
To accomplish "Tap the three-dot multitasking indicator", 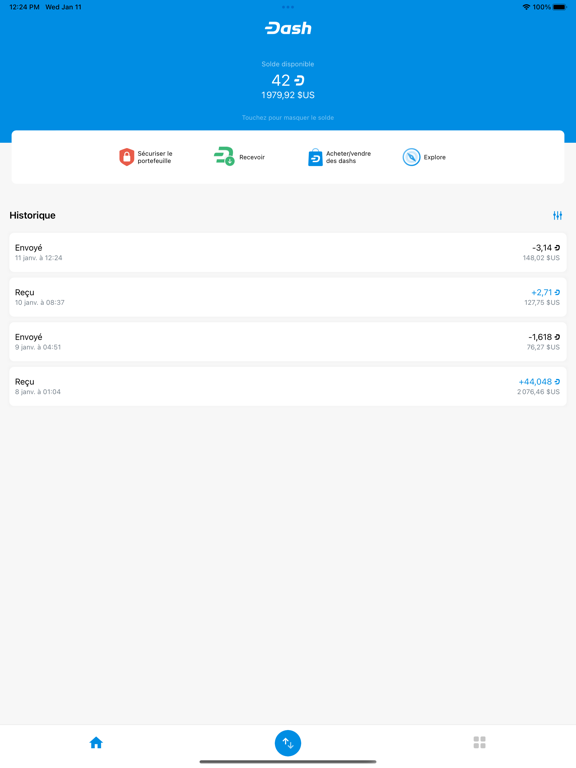I will pos(288,7).
